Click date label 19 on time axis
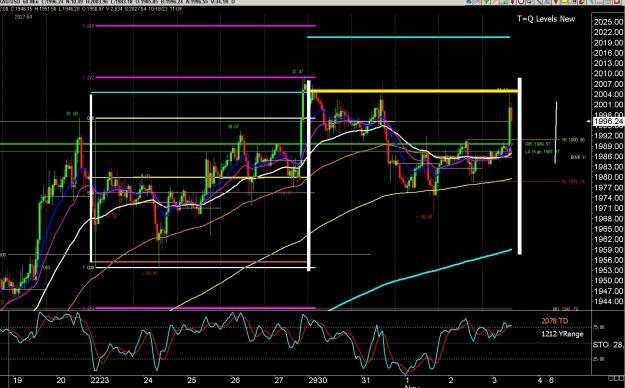Image resolution: width=625 pixels, height=388 pixels. (18, 380)
